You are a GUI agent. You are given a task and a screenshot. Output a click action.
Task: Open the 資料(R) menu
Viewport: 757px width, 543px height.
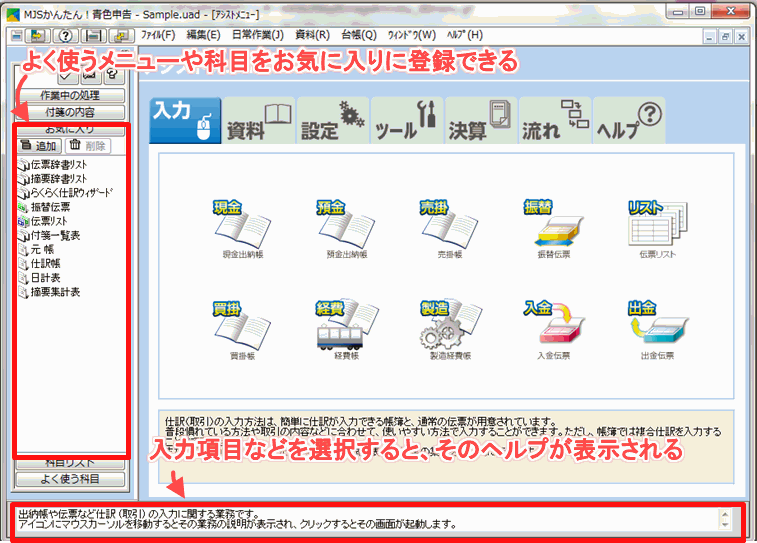coord(312,35)
